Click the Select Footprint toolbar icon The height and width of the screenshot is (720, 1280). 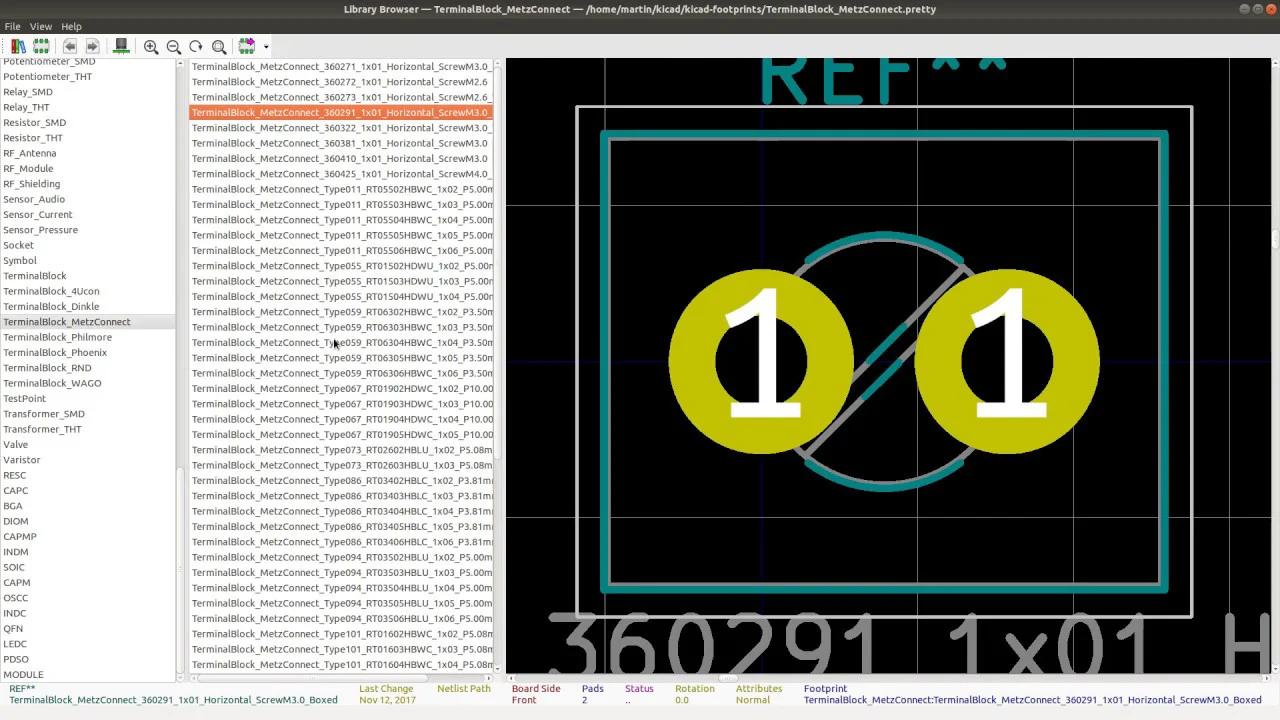click(41, 46)
